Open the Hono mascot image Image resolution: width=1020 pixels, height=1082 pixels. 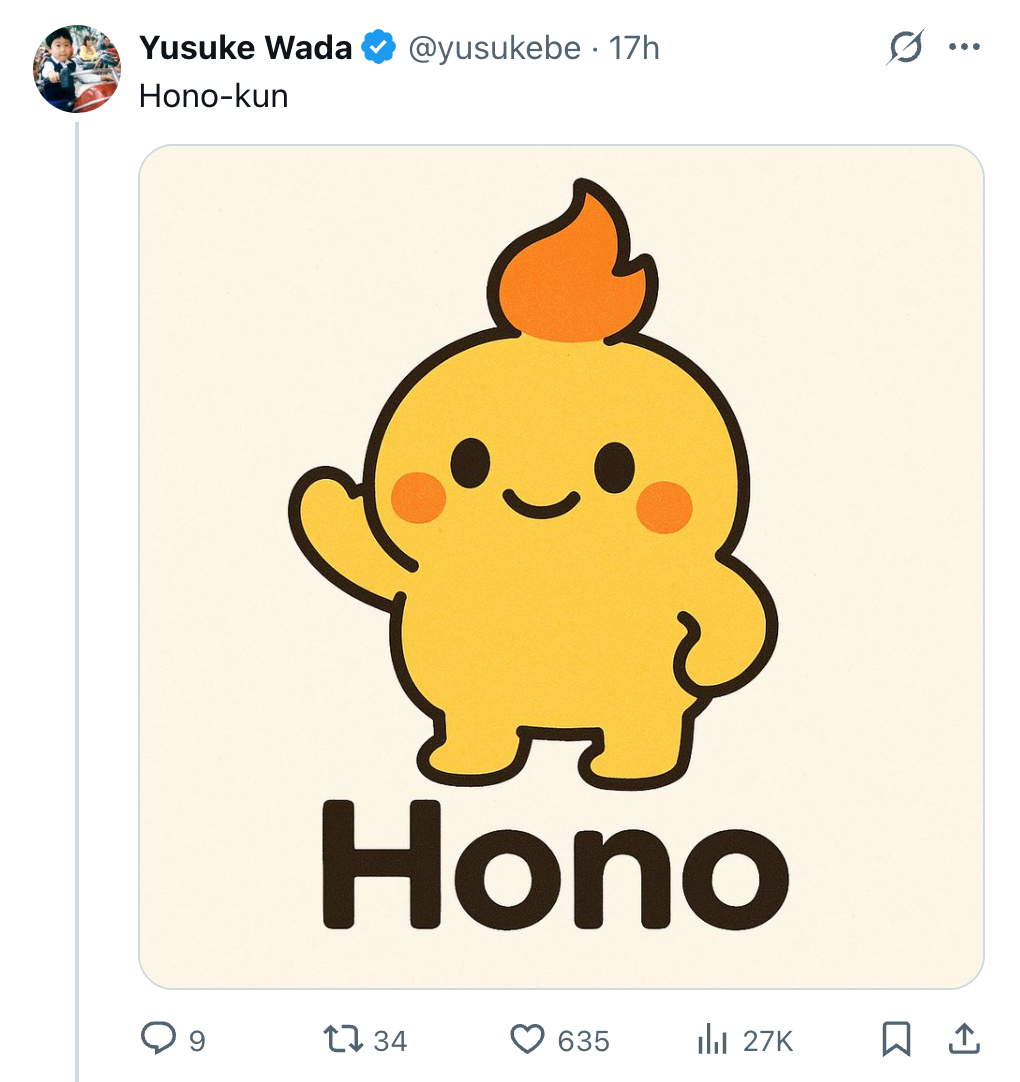[x=561, y=566]
